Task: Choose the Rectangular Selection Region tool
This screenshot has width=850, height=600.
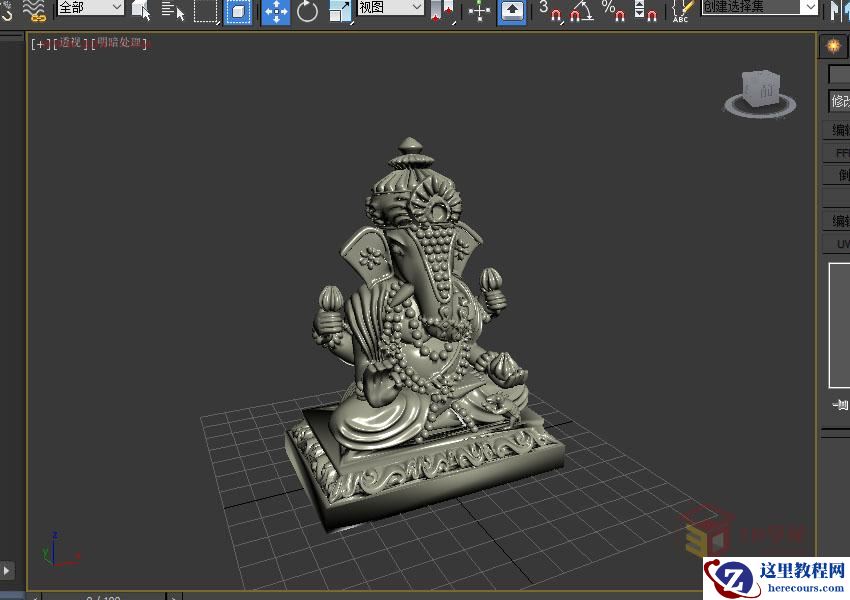Action: pyautogui.click(x=206, y=12)
